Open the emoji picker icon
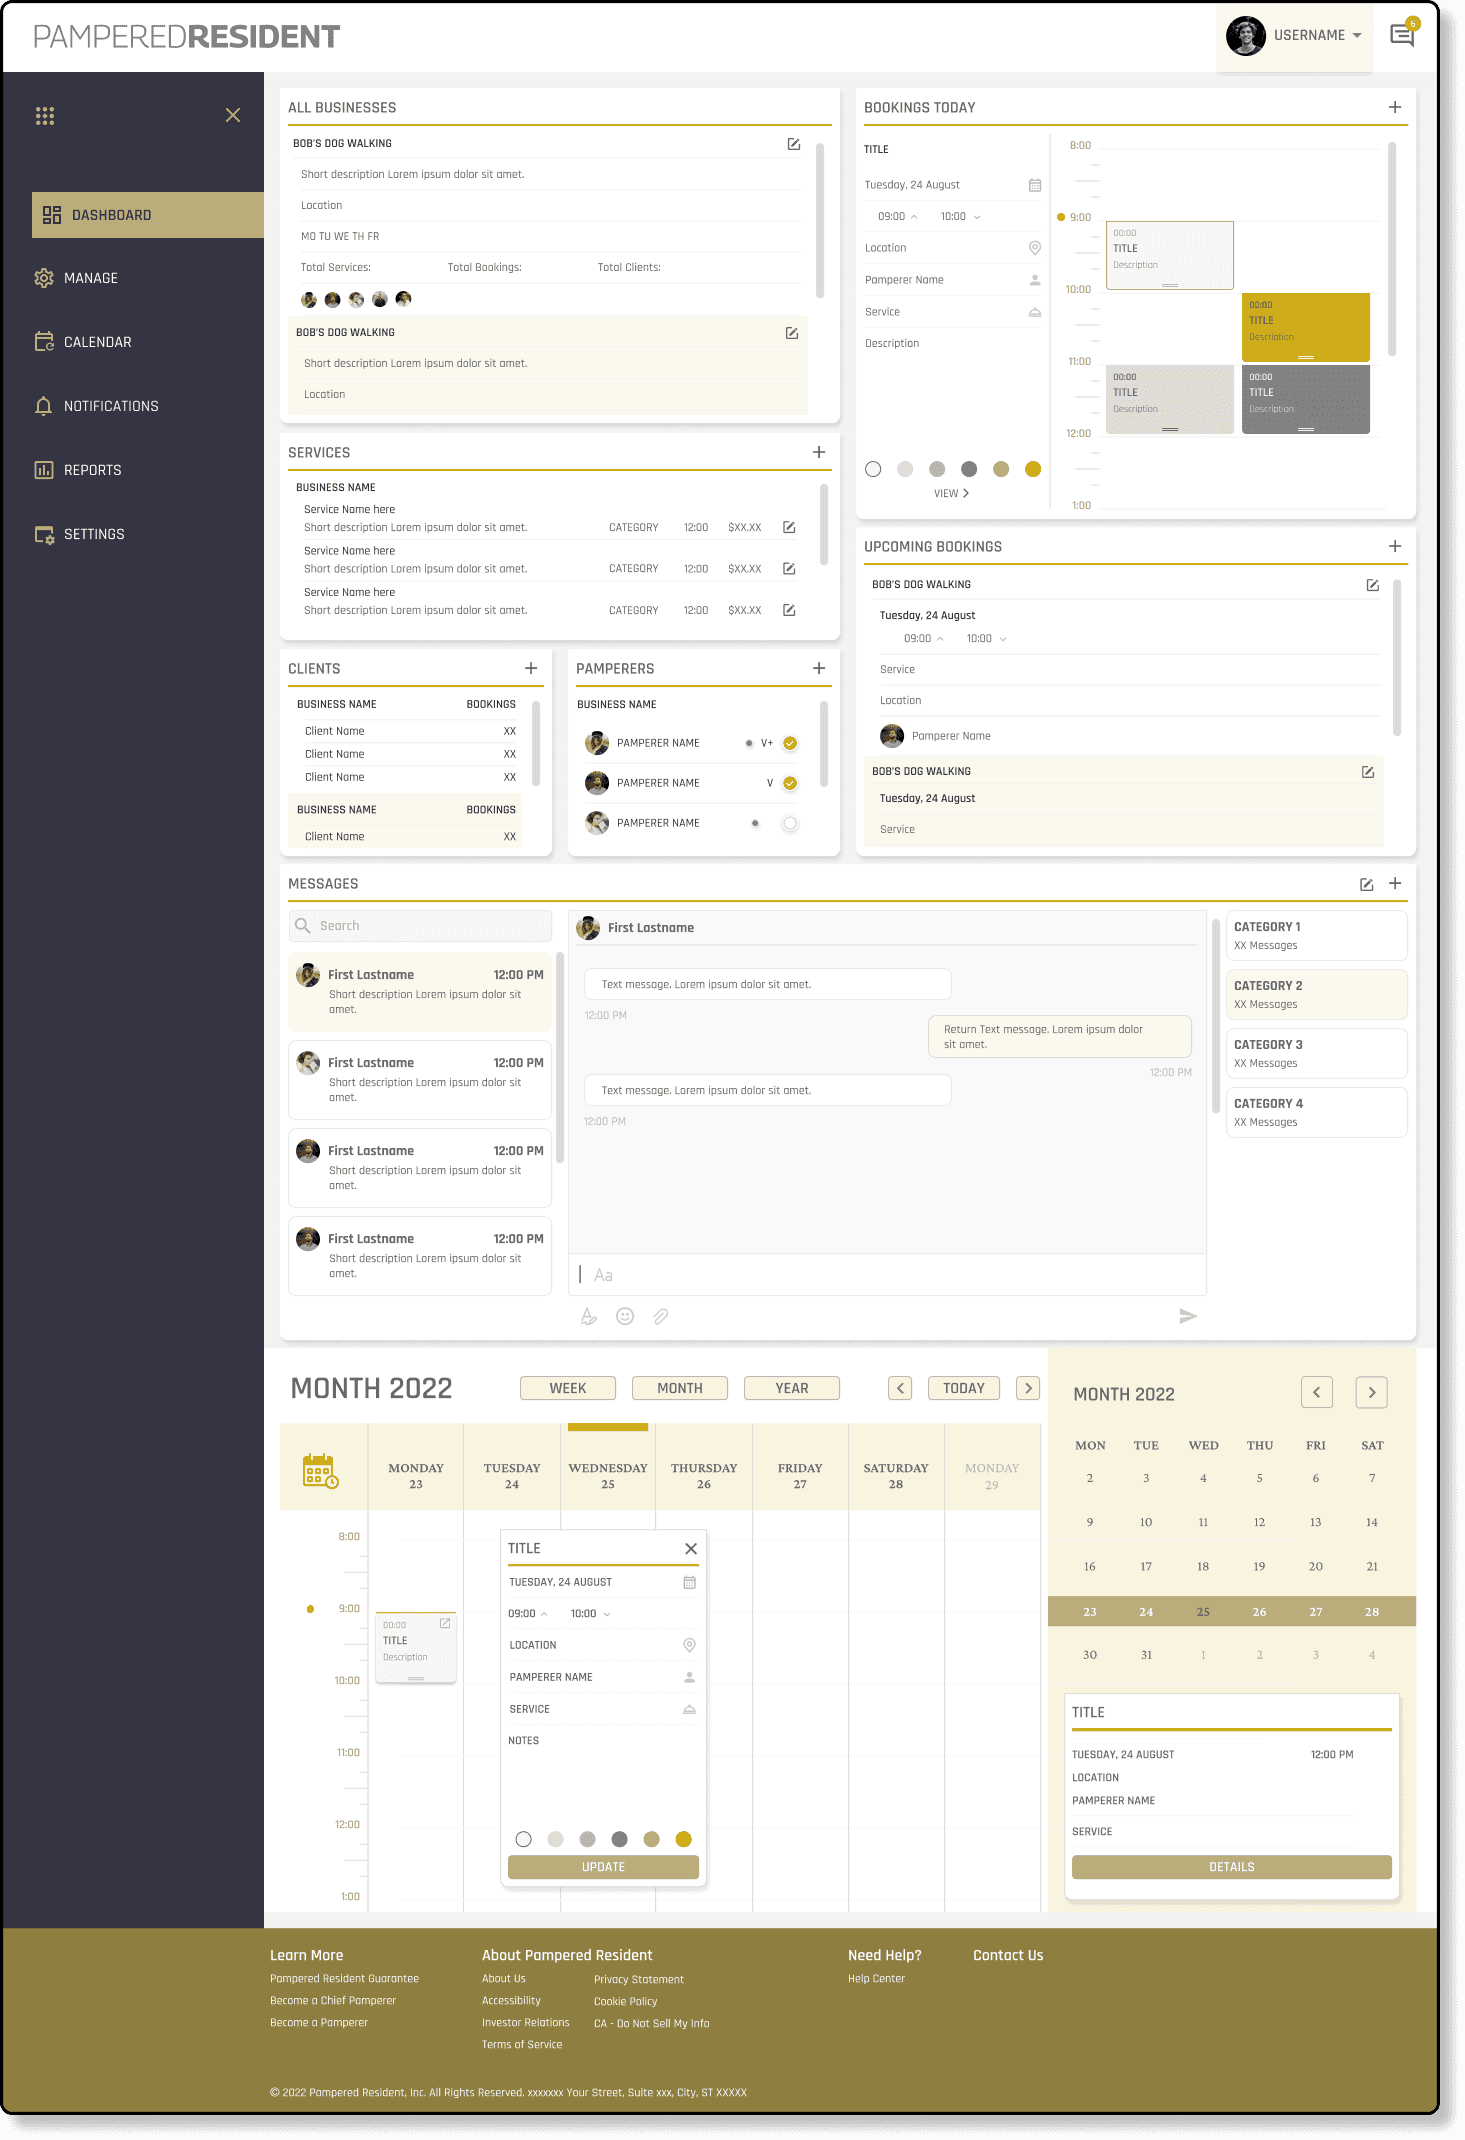Viewport: 1465px width, 2140px height. coord(625,1316)
